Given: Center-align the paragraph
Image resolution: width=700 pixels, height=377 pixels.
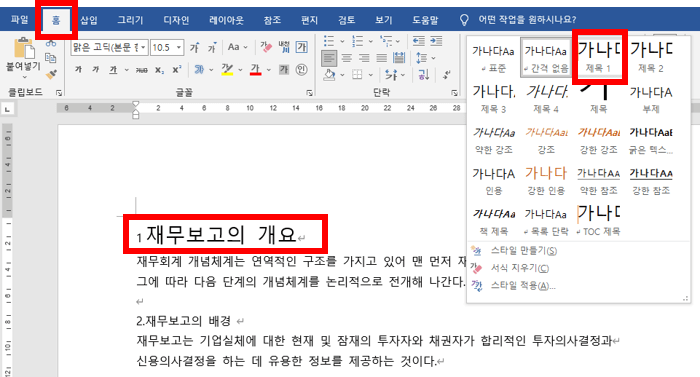Looking at the screenshot, I should (x=347, y=58).
